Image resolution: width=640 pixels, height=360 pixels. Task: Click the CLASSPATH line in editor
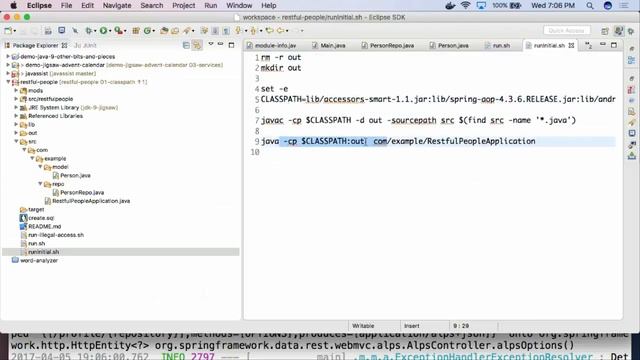[438, 100]
